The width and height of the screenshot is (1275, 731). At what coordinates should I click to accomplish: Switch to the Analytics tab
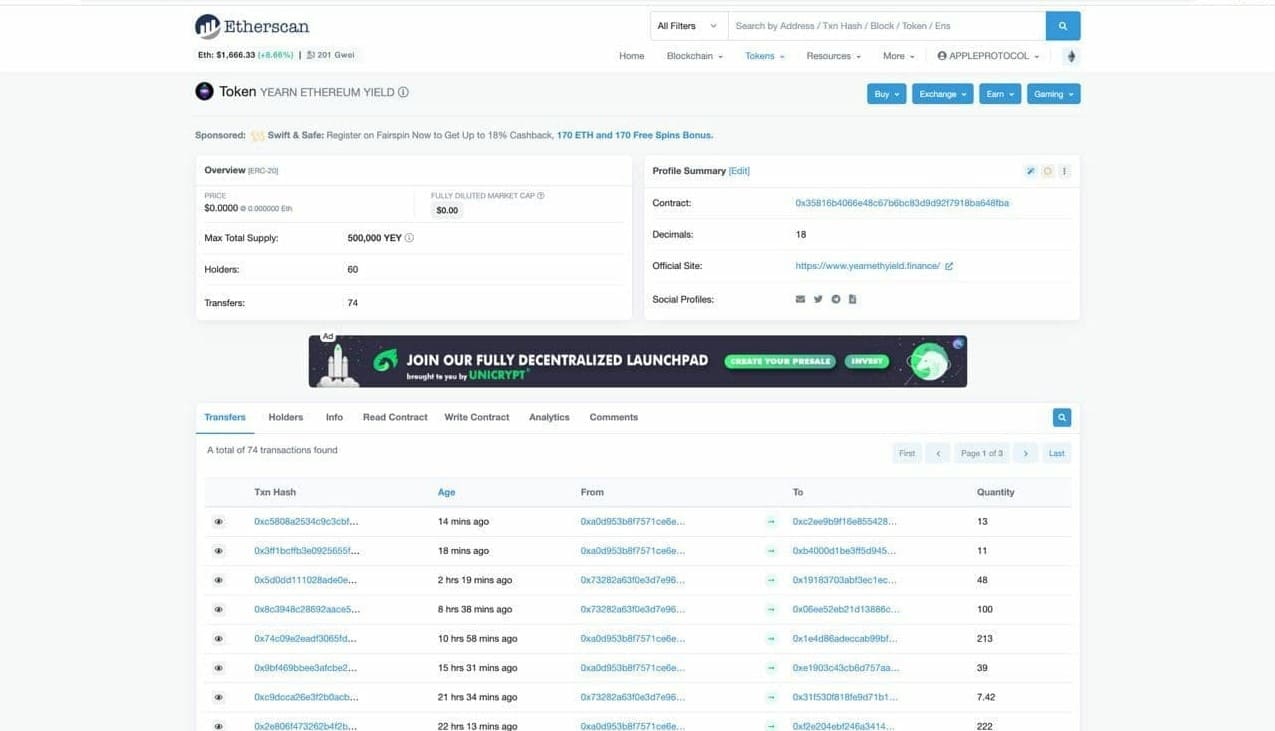click(549, 417)
